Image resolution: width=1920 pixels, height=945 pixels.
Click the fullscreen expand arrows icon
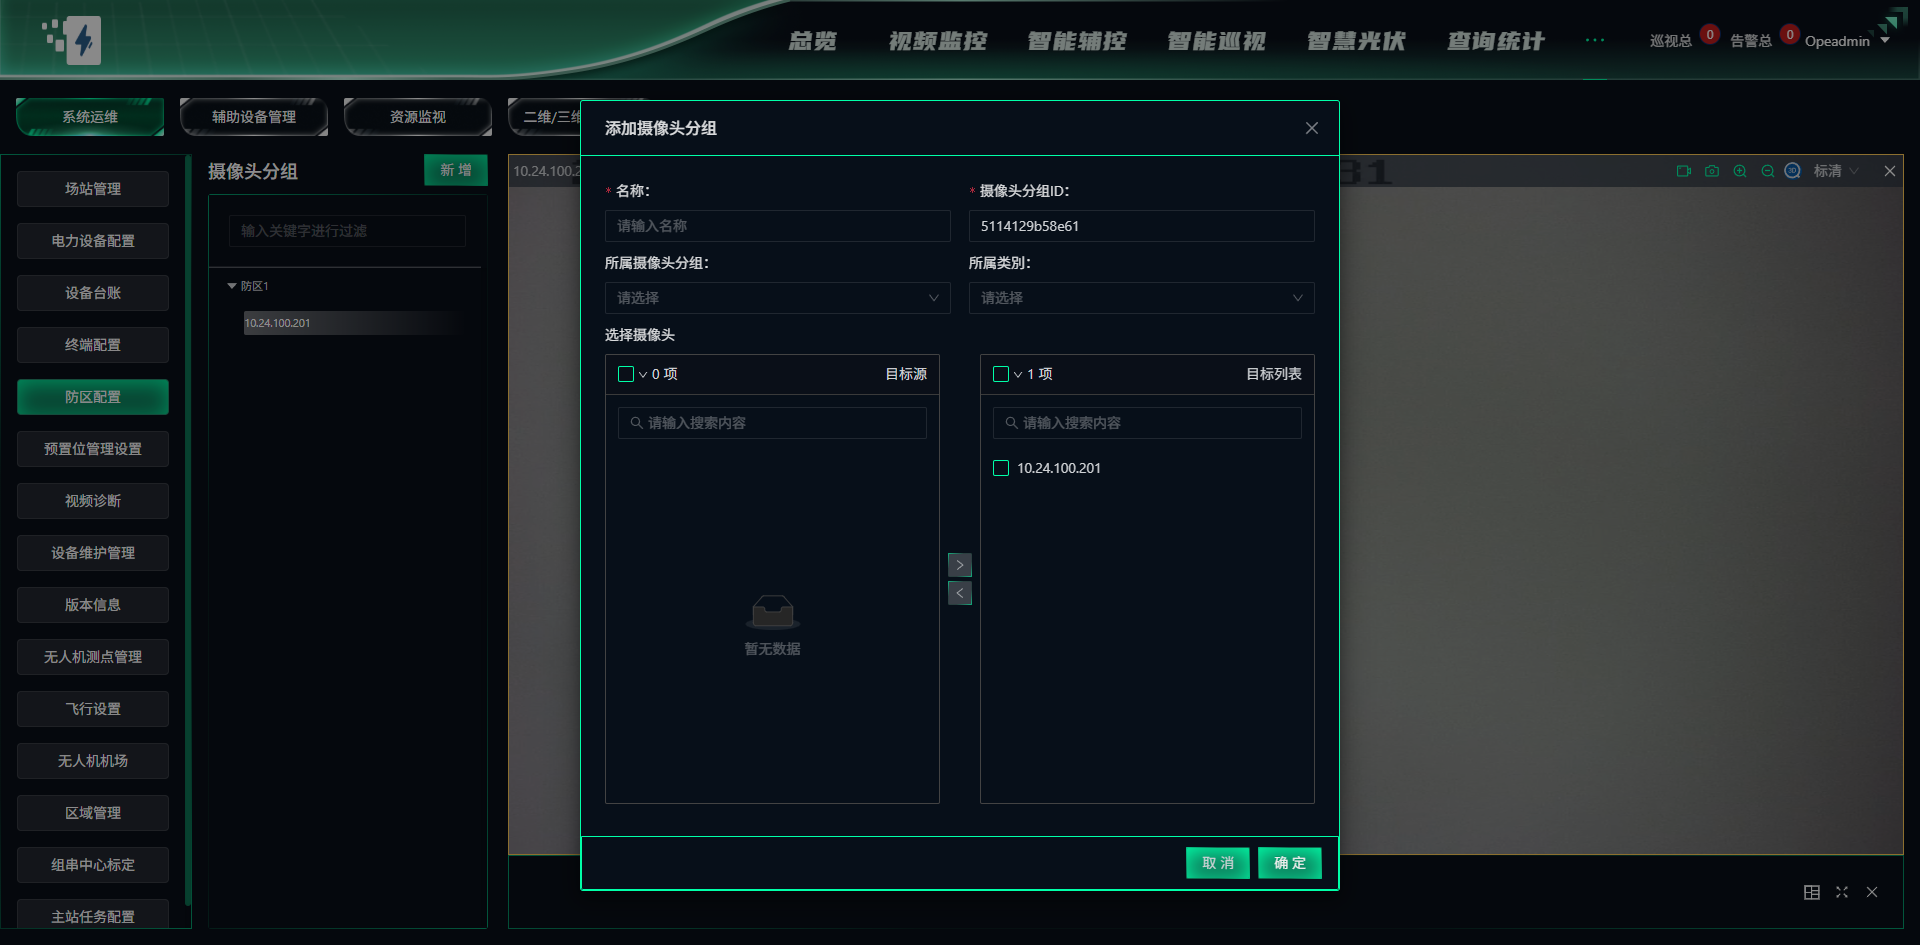click(1842, 892)
